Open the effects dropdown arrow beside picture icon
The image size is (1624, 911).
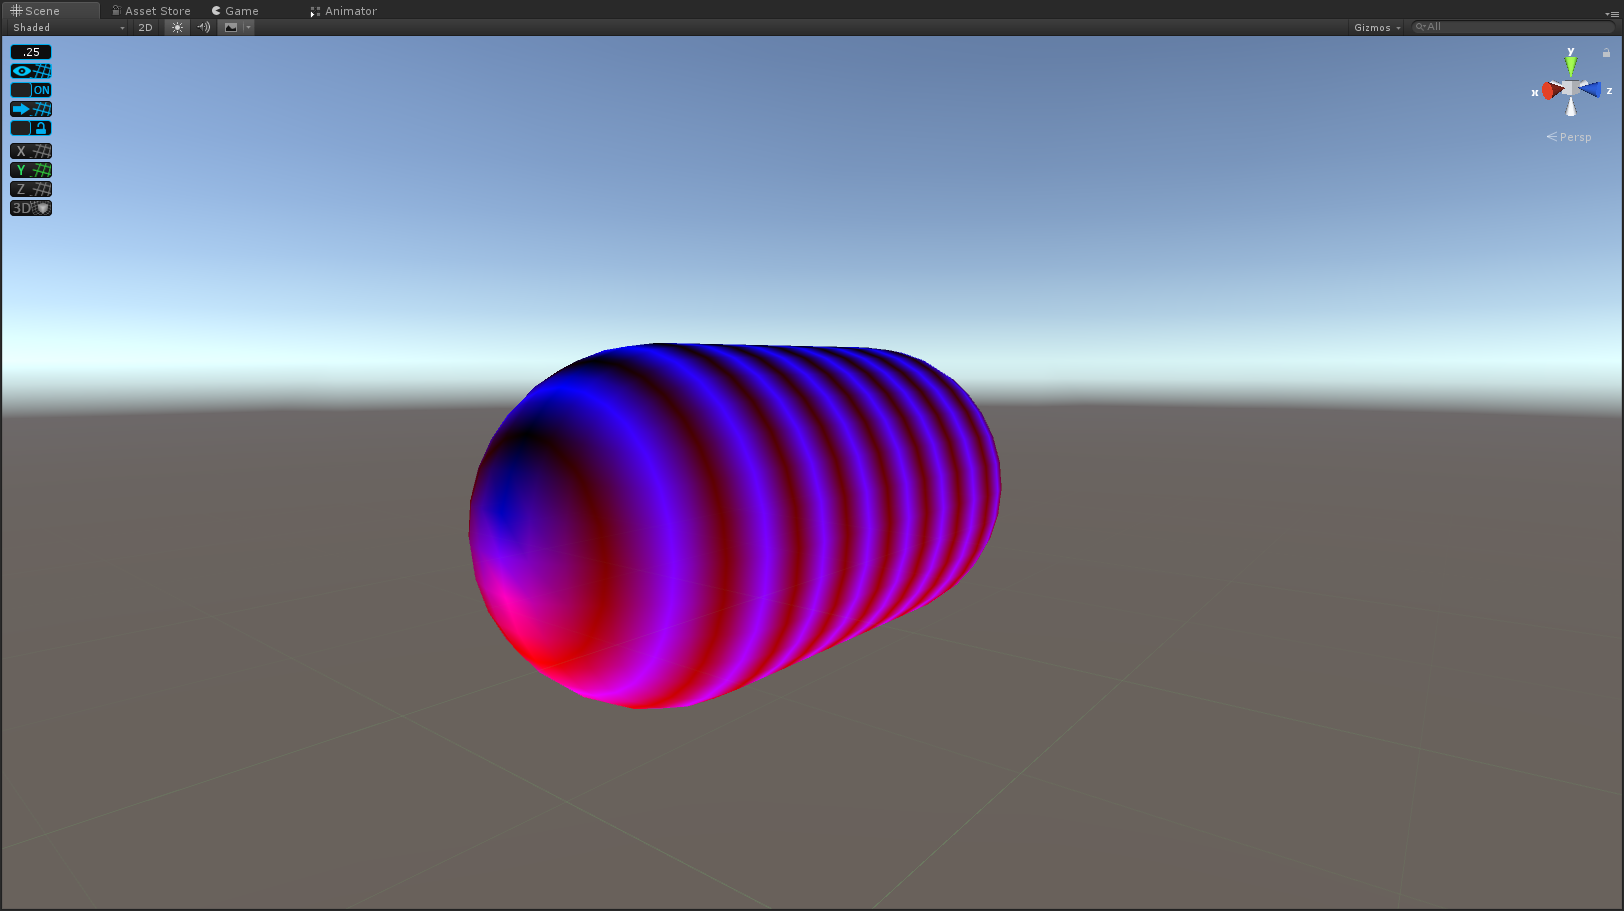[x=248, y=27]
